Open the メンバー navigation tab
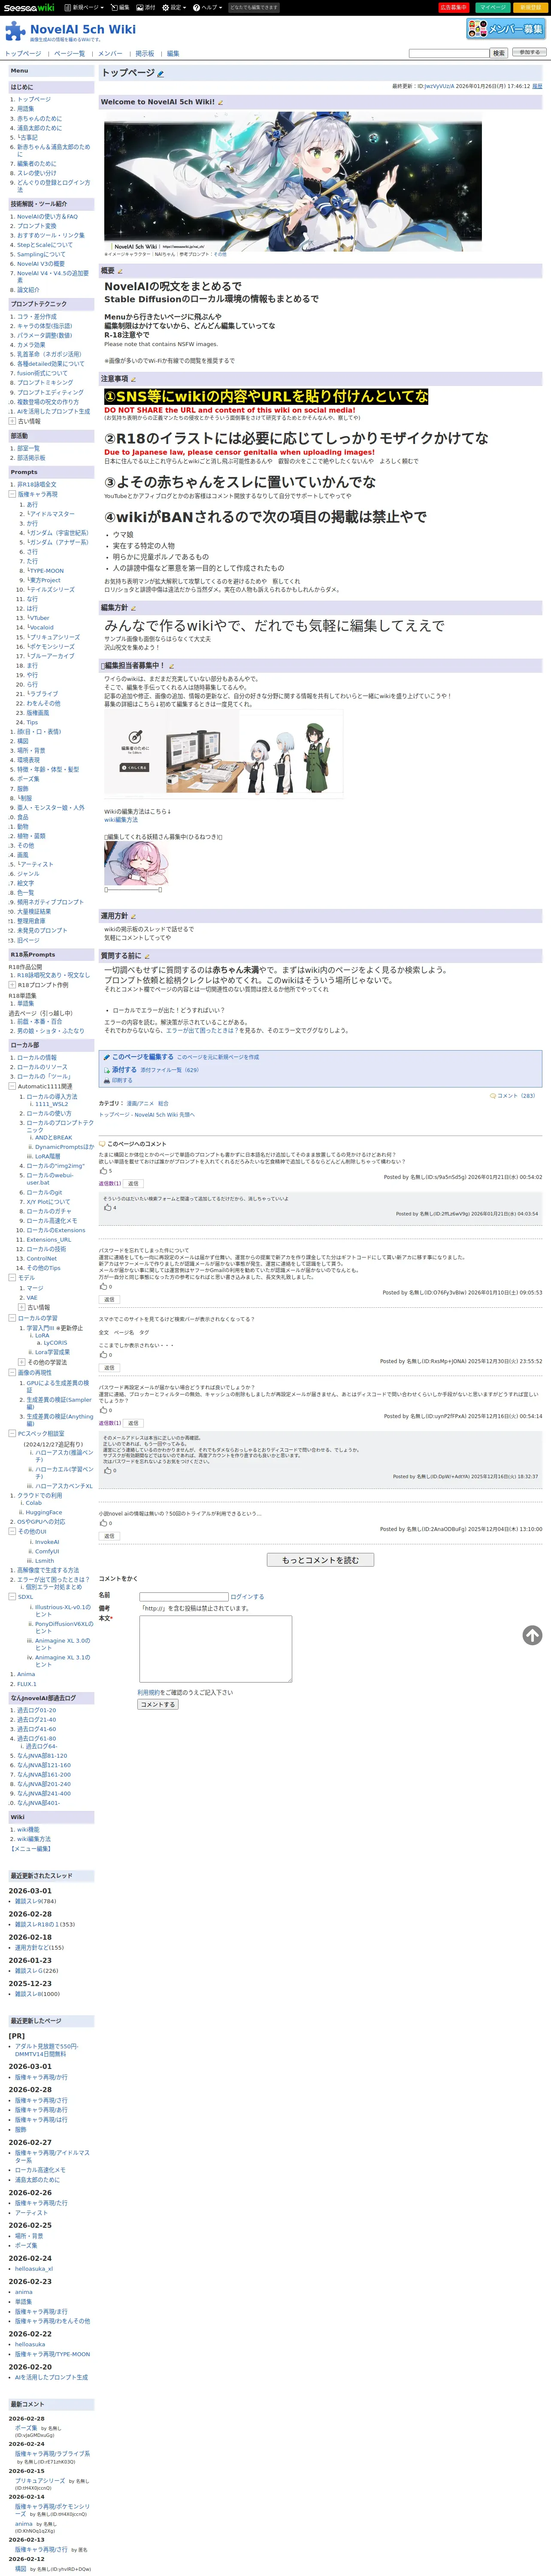 pyautogui.click(x=110, y=53)
